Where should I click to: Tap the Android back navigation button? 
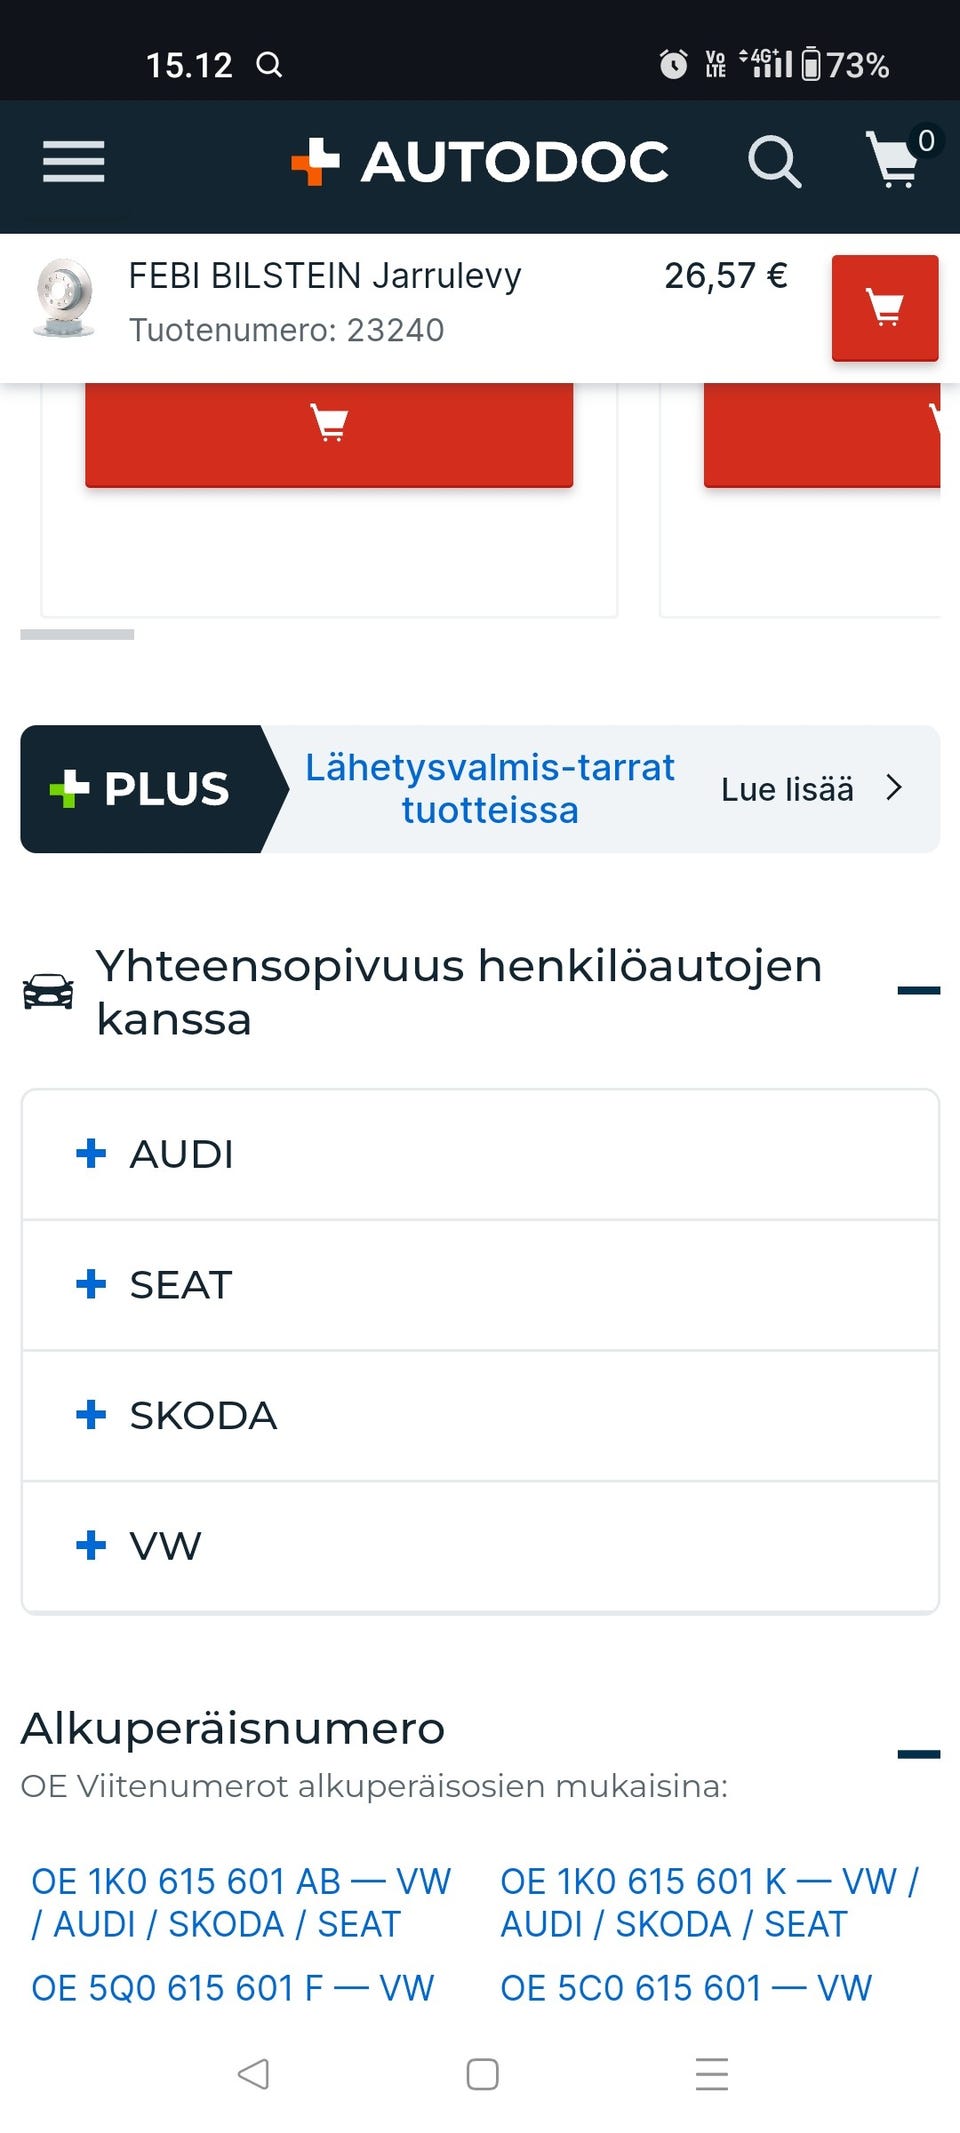pos(253,2074)
